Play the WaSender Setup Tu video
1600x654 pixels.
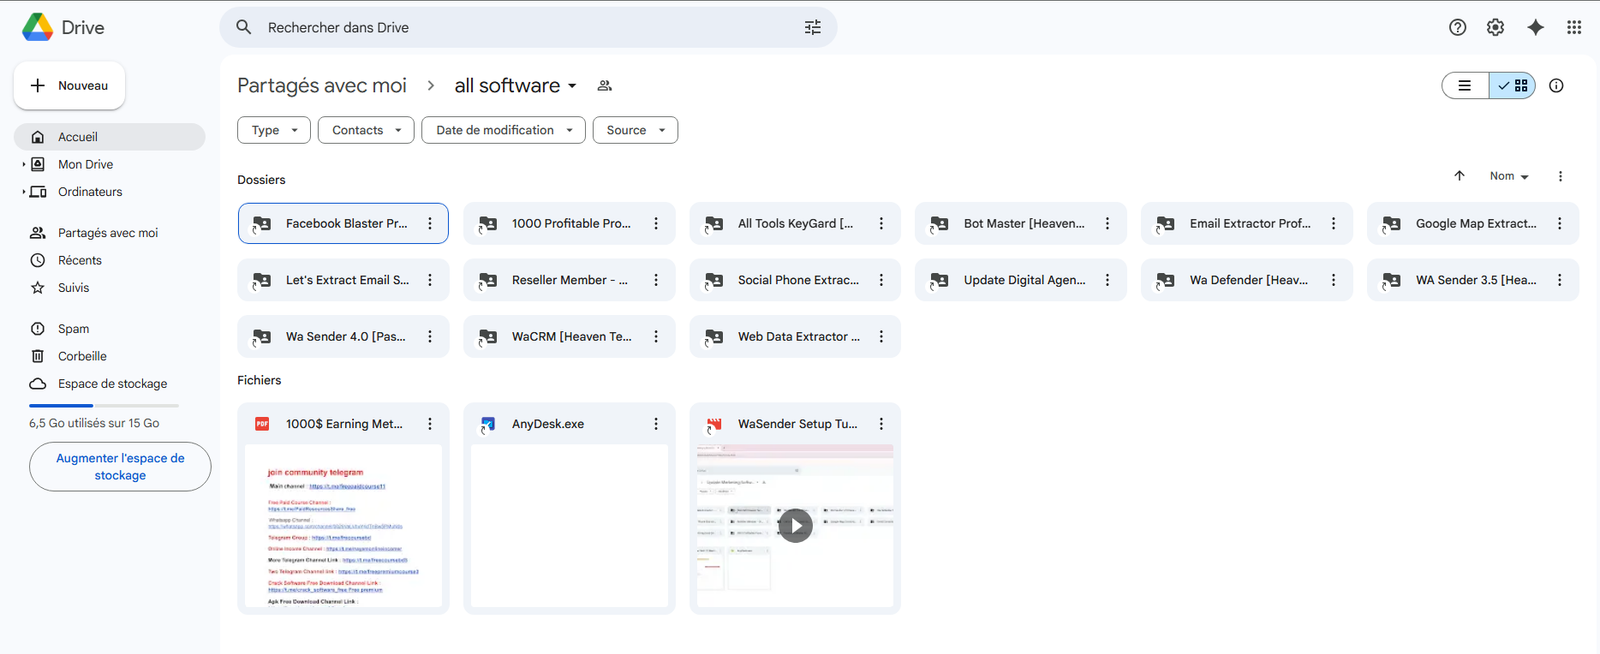795,526
